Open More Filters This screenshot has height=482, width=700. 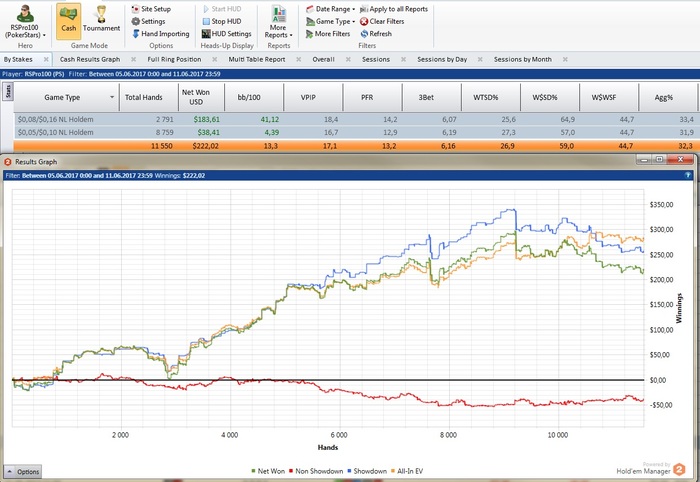pyautogui.click(x=328, y=34)
